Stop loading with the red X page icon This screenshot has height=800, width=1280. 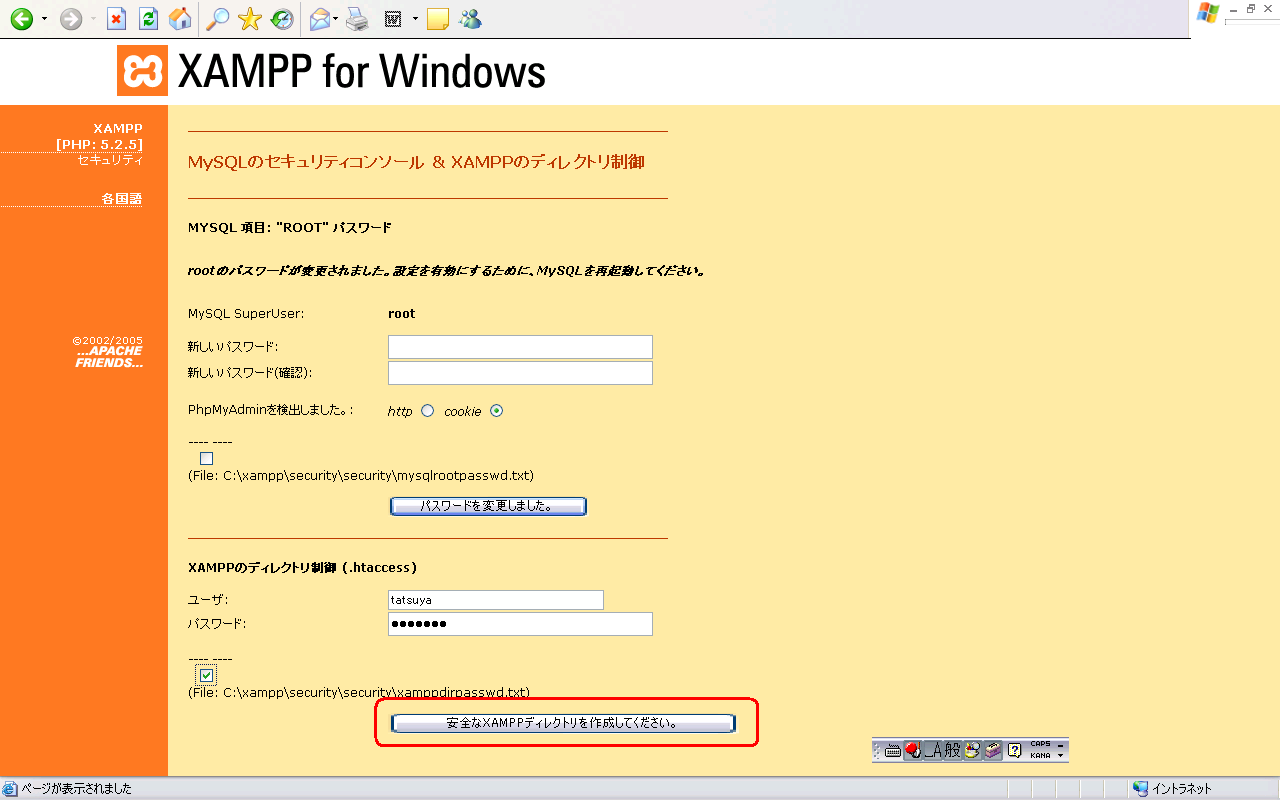point(117,19)
